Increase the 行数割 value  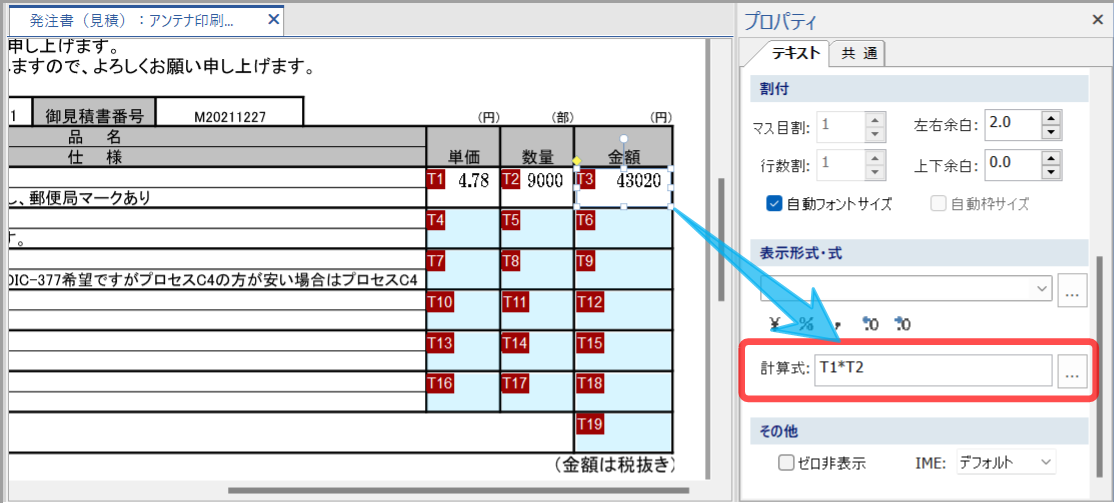(875, 158)
